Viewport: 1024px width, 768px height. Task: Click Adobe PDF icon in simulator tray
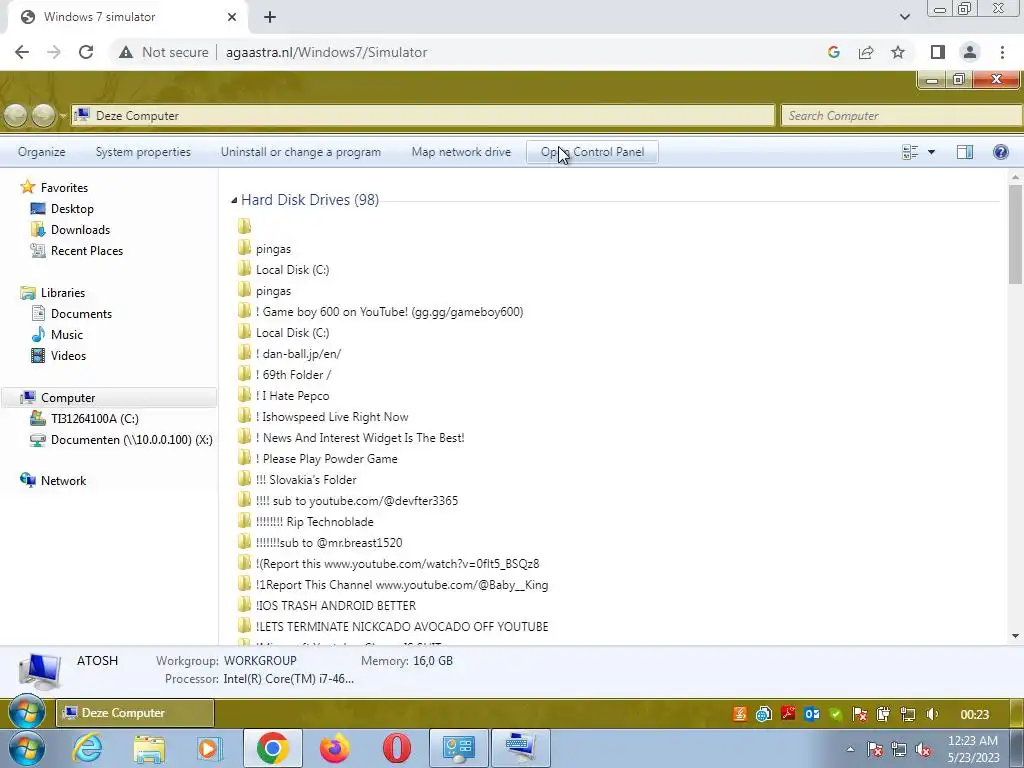[x=788, y=714]
